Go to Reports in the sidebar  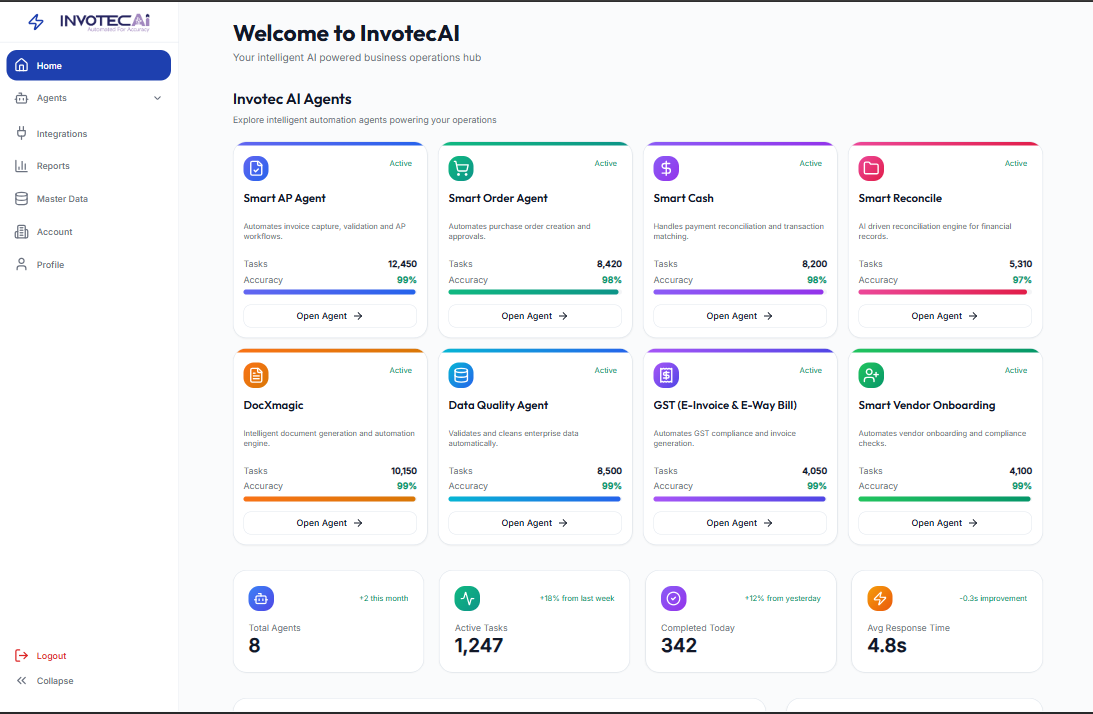pos(53,166)
